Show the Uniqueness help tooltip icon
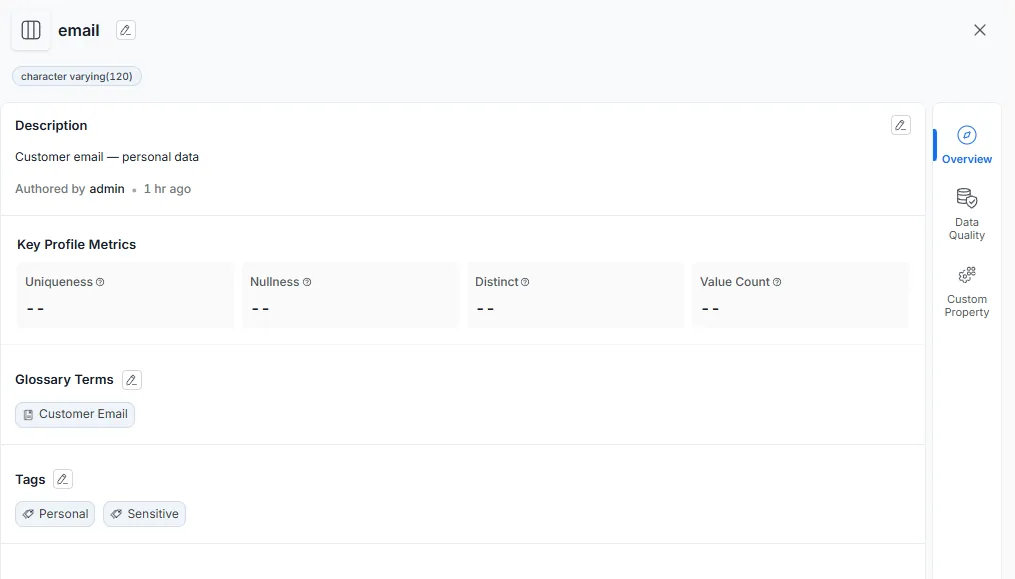The height and width of the screenshot is (579, 1015). tap(100, 282)
